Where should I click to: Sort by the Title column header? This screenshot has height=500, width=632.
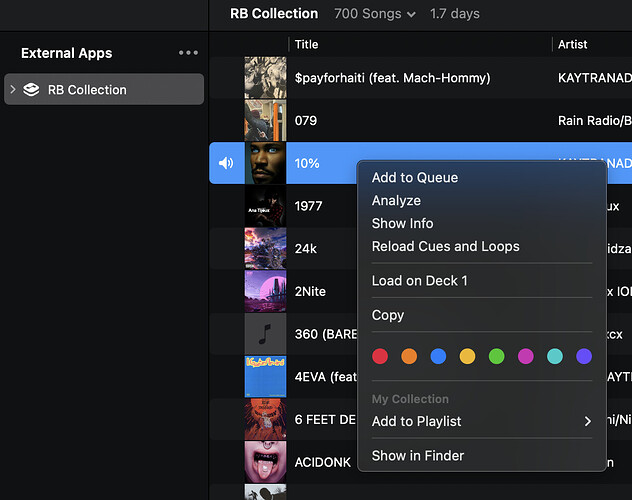click(x=307, y=44)
